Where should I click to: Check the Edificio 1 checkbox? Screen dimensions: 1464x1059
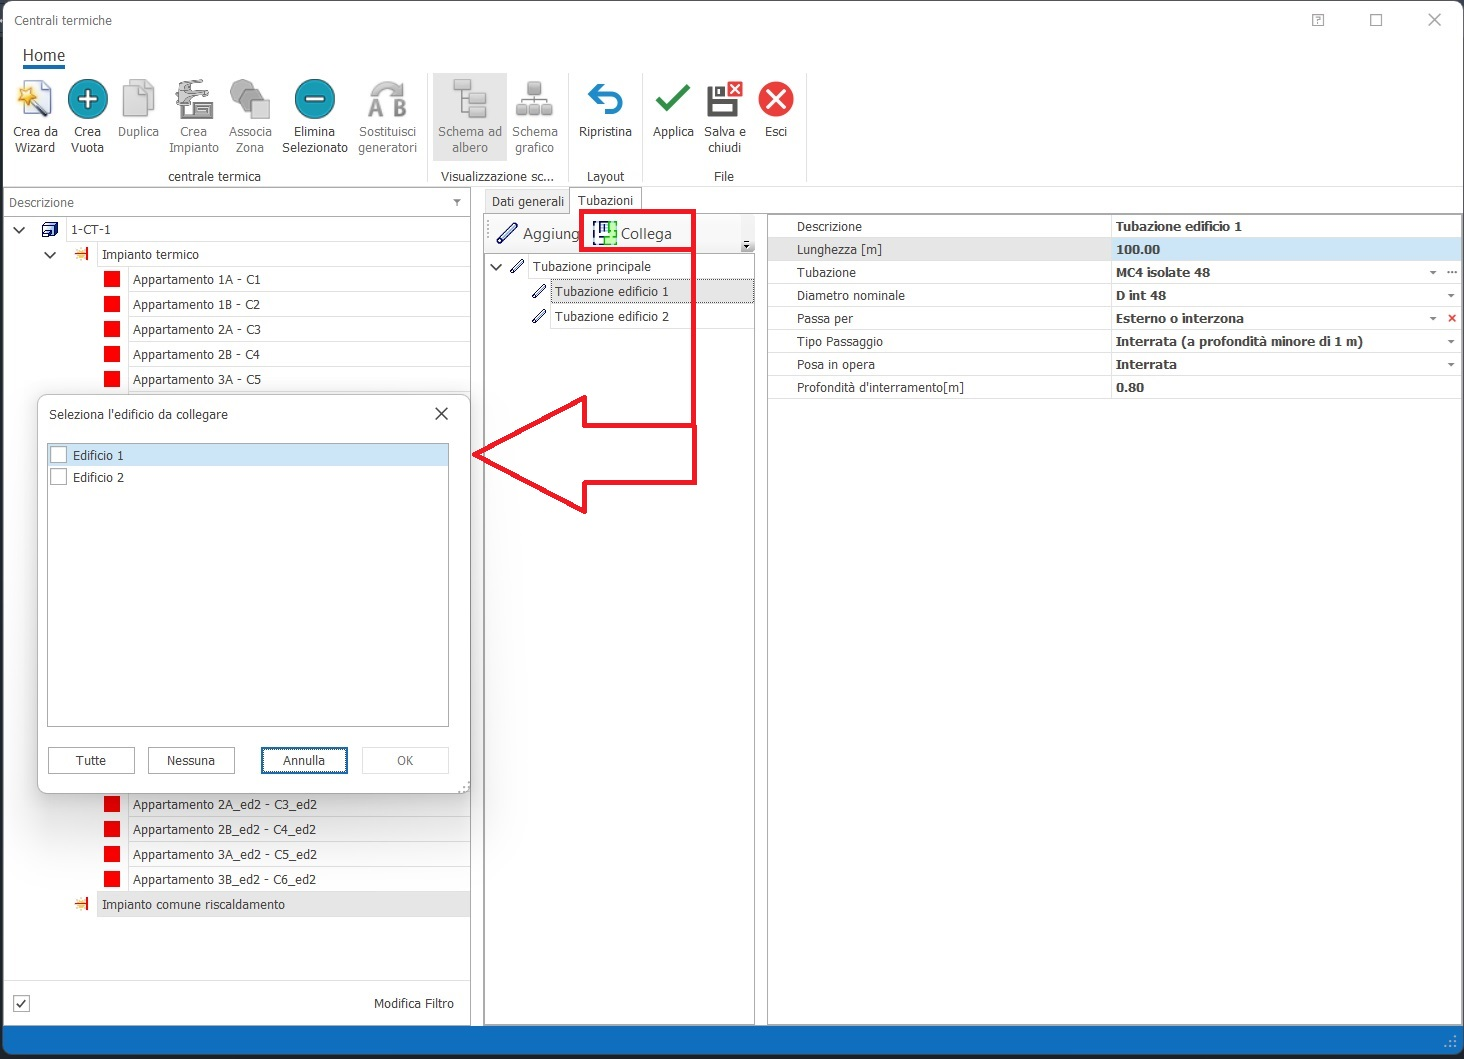[59, 455]
